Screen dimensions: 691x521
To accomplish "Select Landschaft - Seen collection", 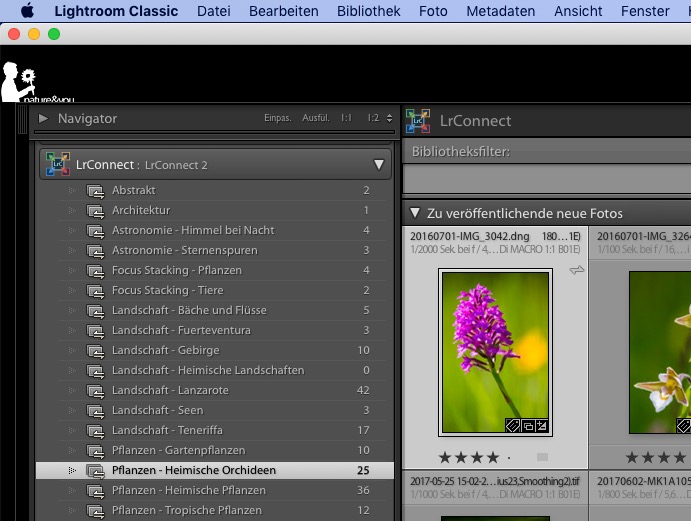I will [x=214, y=410].
